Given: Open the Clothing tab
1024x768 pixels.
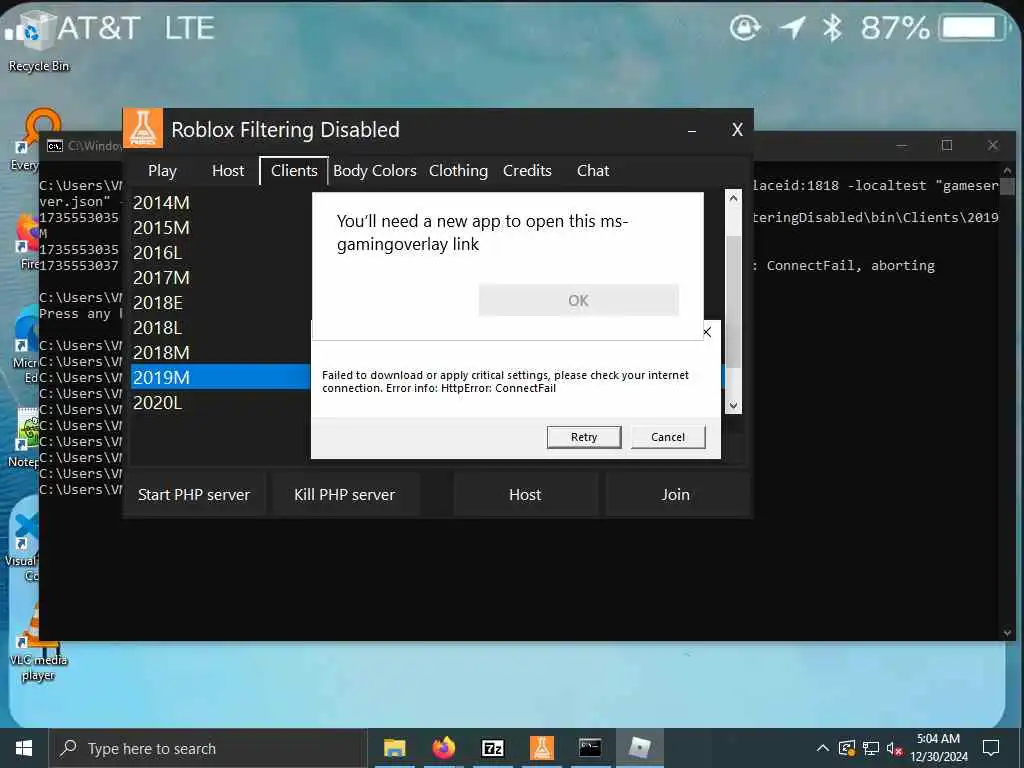Looking at the screenshot, I should click(458, 170).
